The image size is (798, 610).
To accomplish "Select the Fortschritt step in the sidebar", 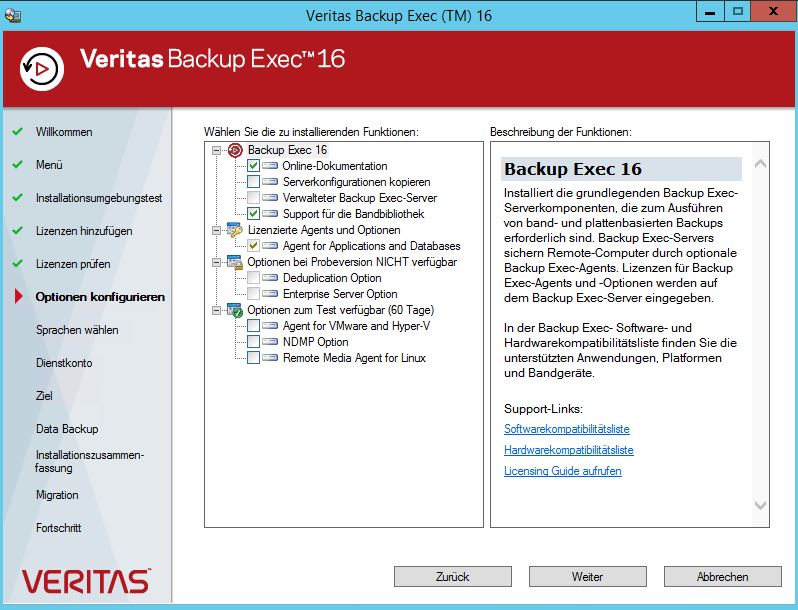I will point(59,528).
